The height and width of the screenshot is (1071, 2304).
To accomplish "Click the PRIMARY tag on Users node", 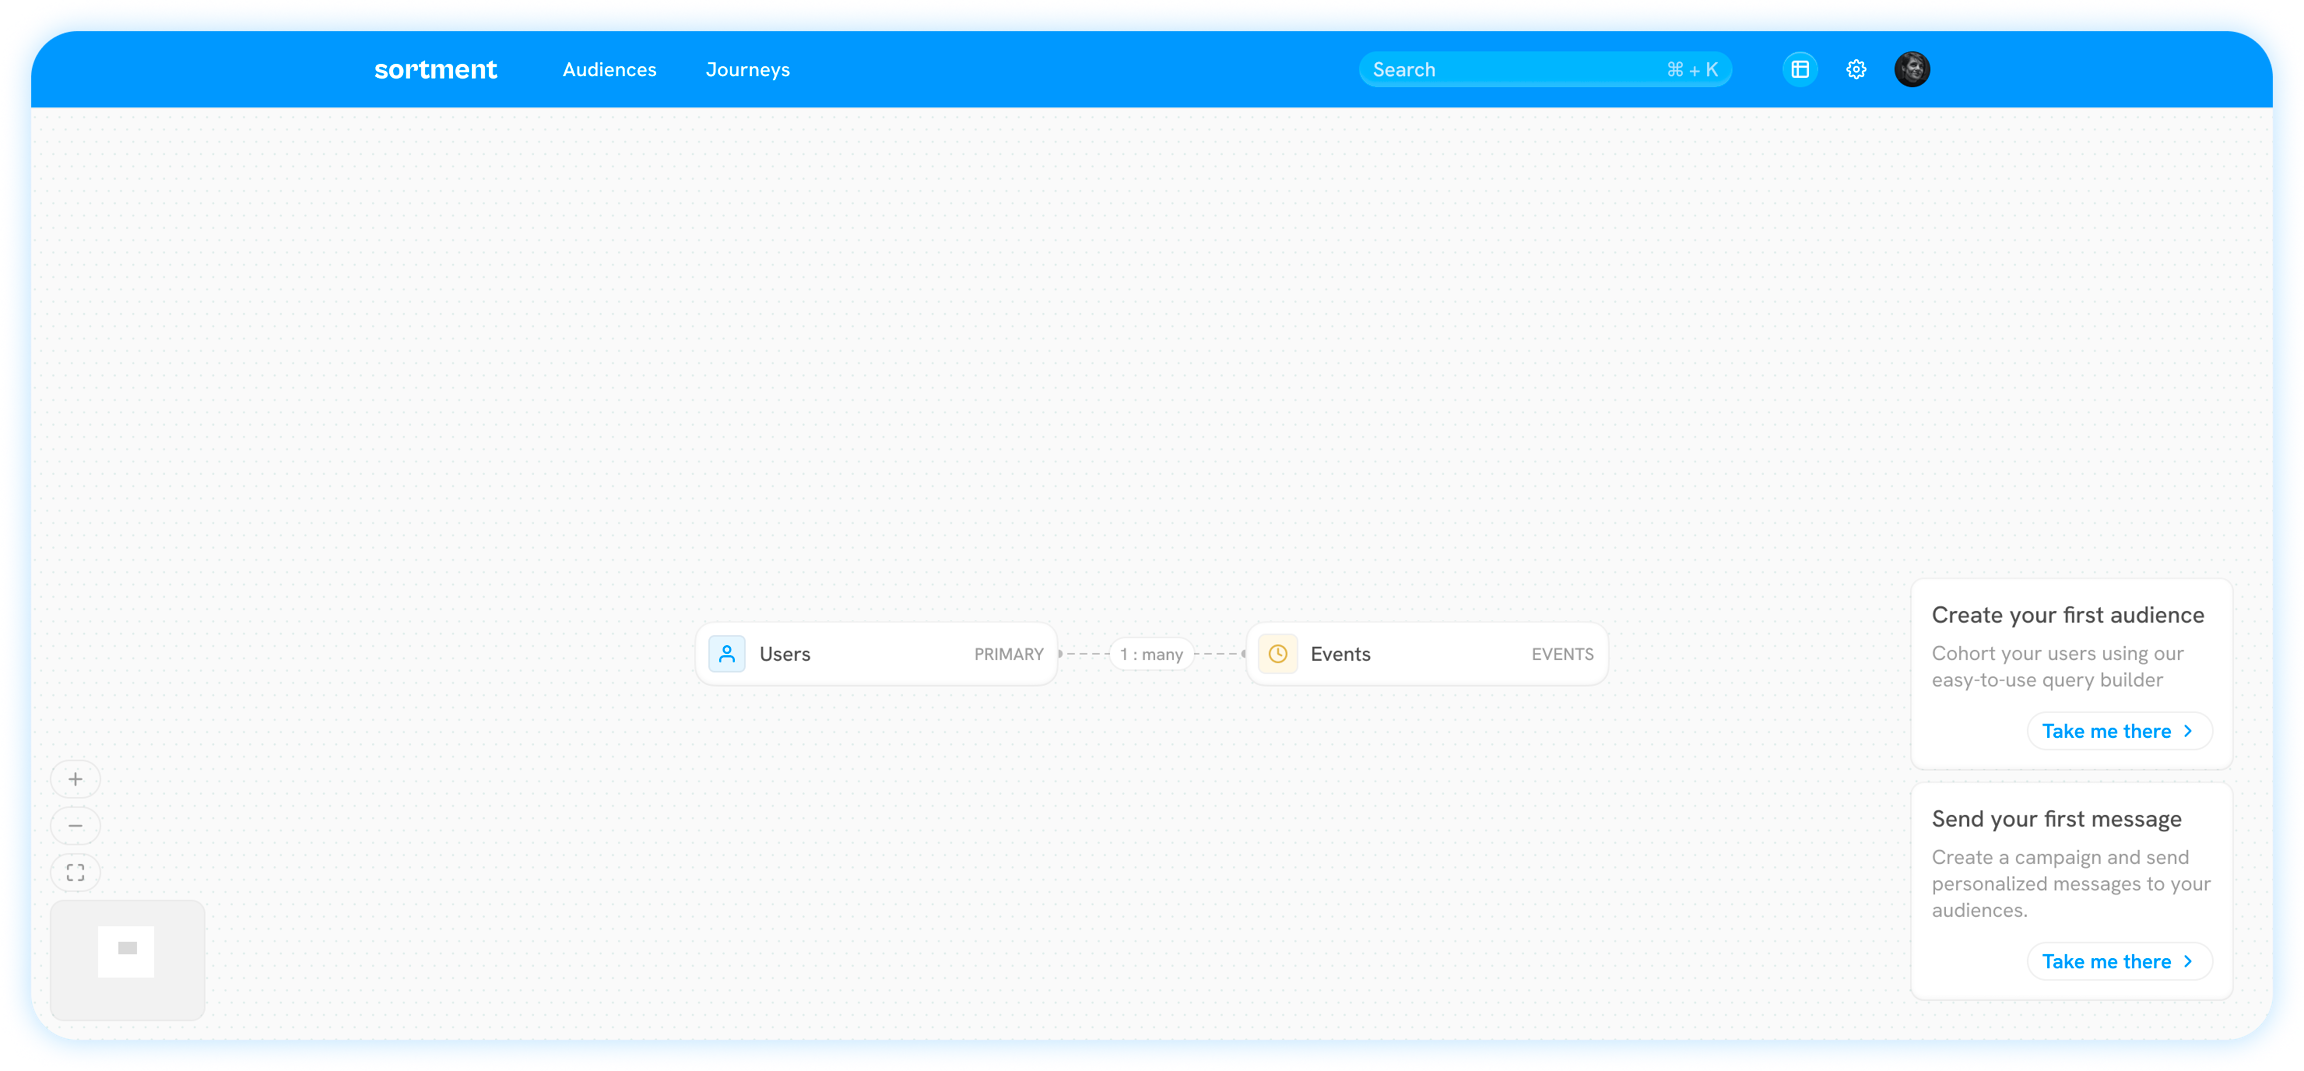I will pos(1008,654).
